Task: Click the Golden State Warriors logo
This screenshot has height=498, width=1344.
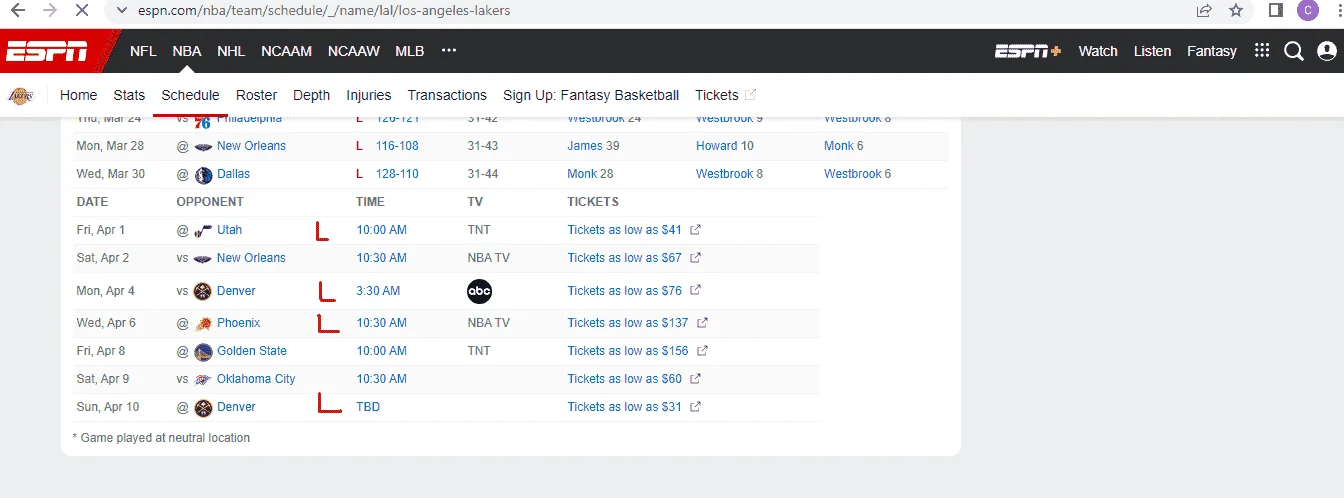Action: point(203,351)
